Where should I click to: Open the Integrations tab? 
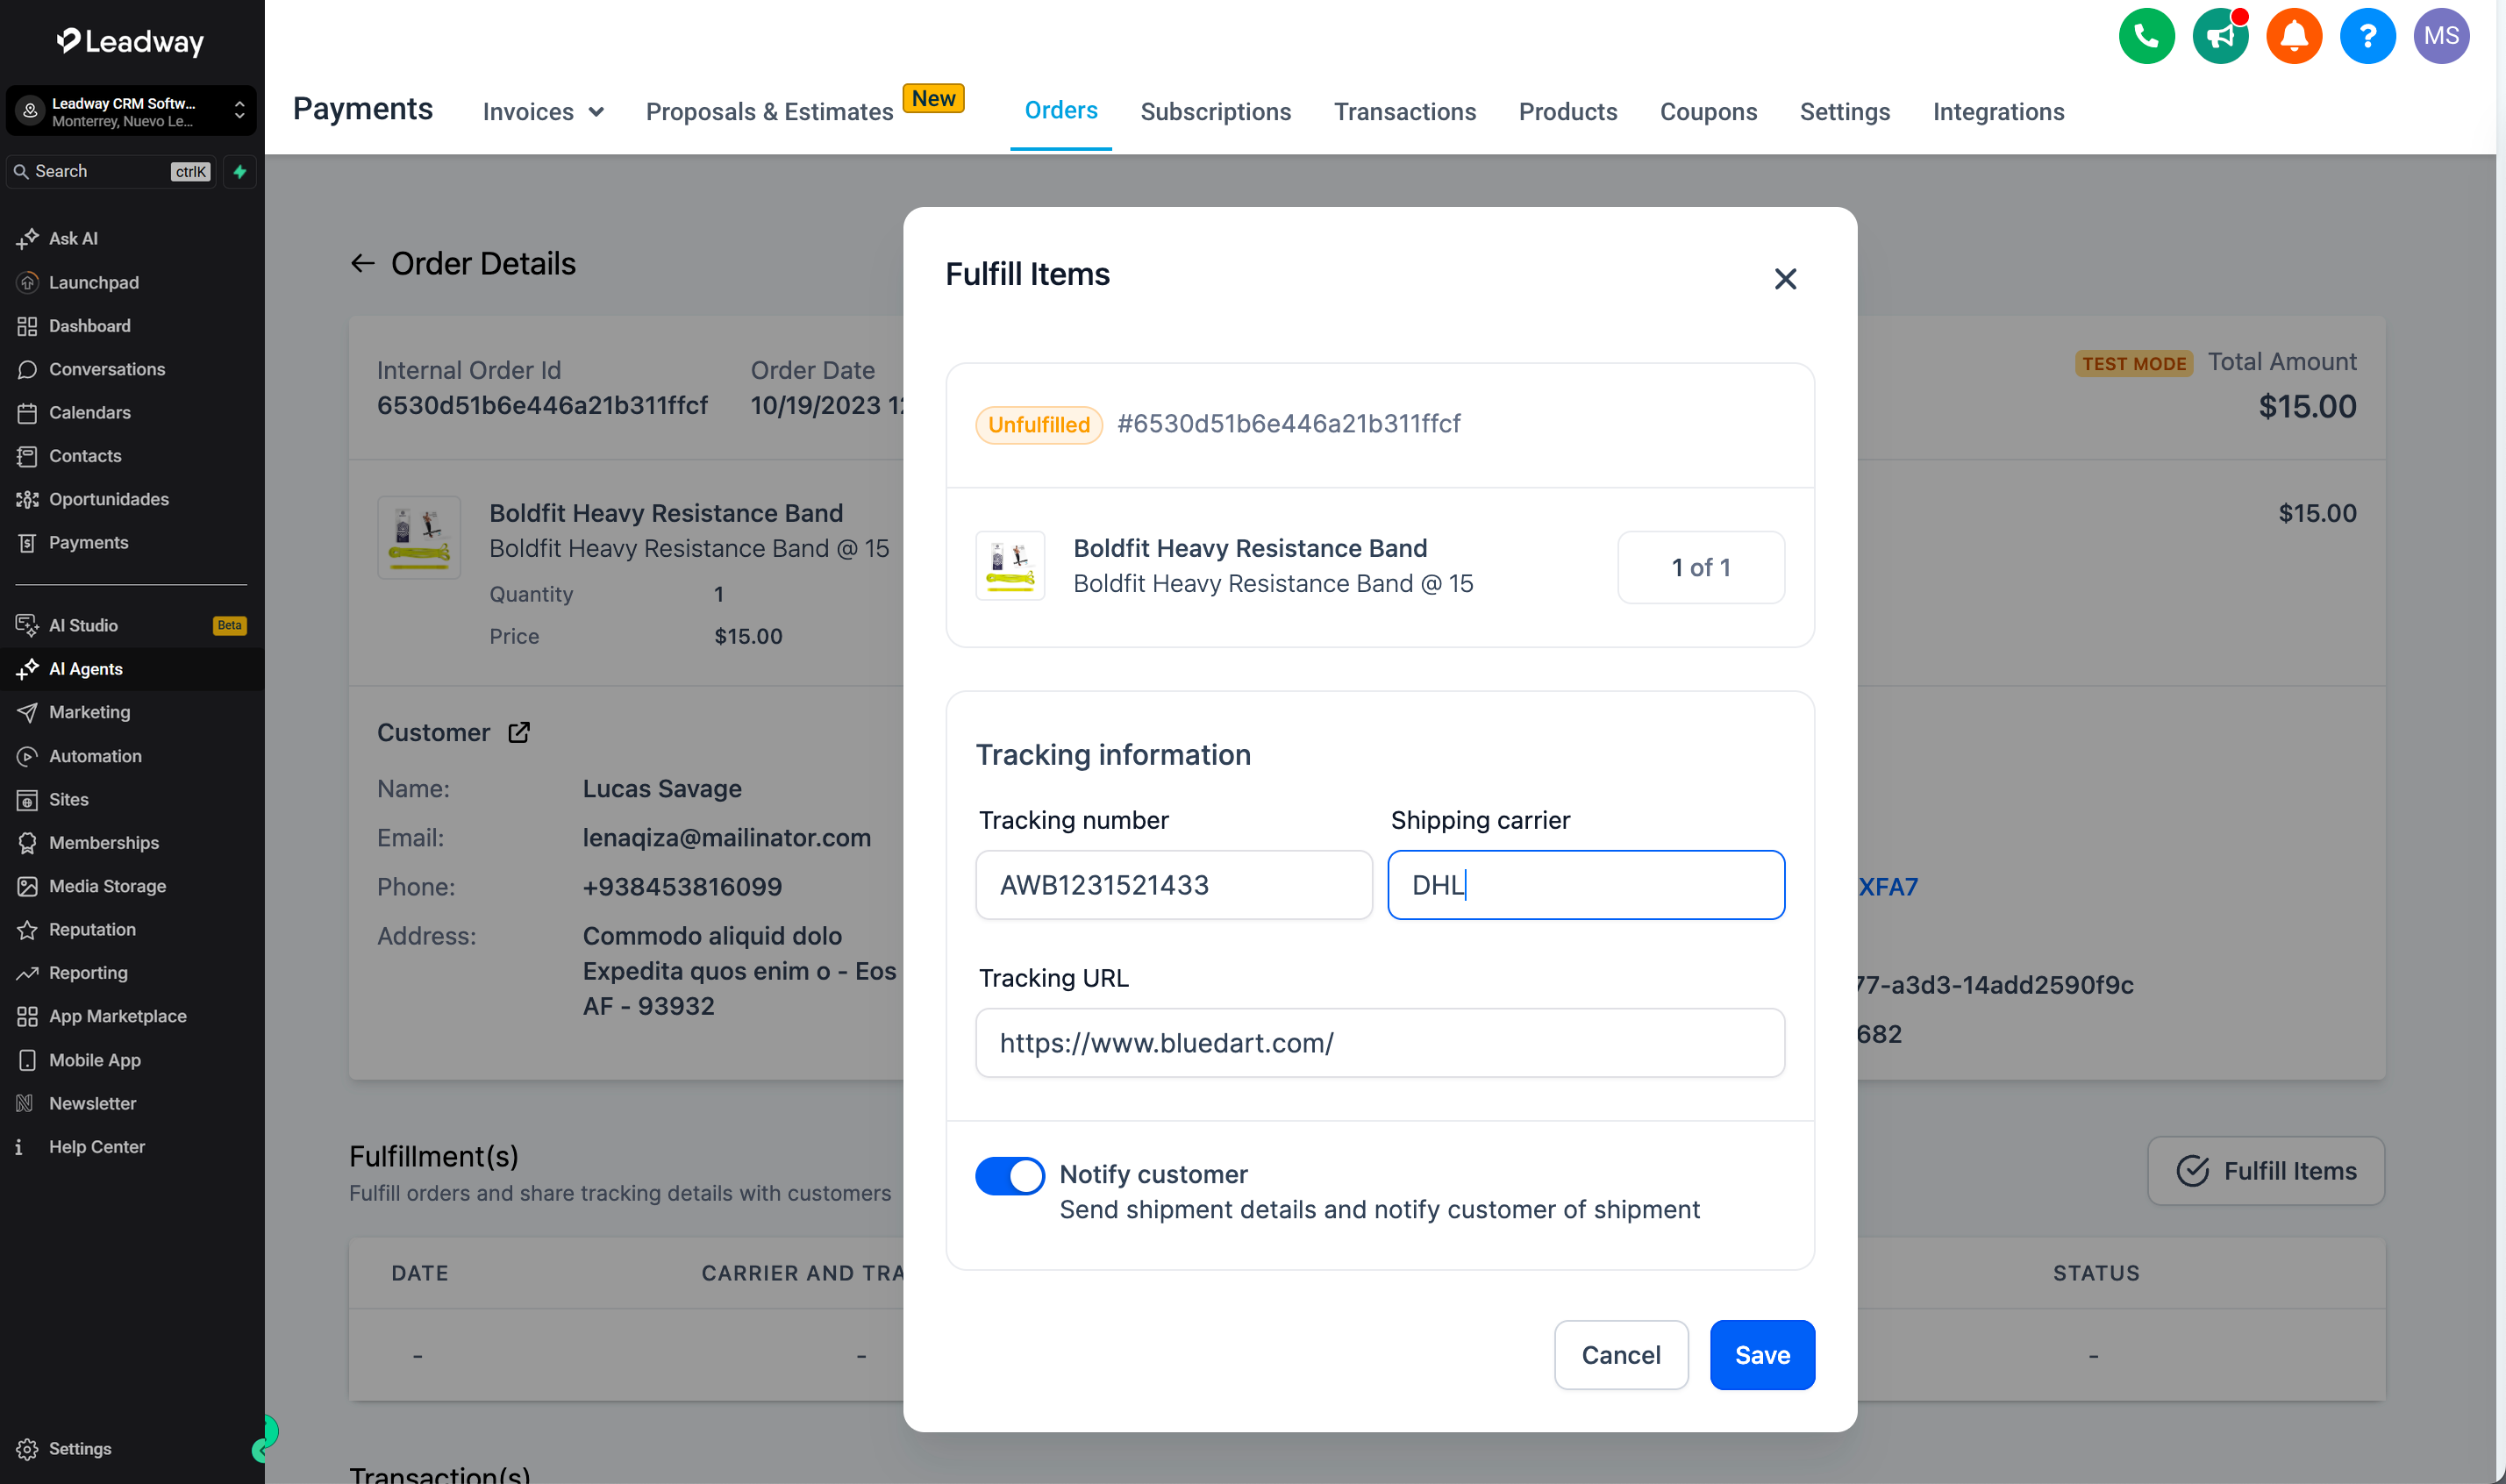click(x=1998, y=112)
